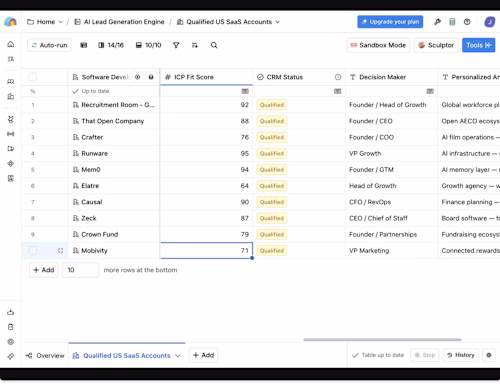This screenshot has height=384, width=500.
Task: Click the row height icon beside Auto-run
Action: pos(84,45)
